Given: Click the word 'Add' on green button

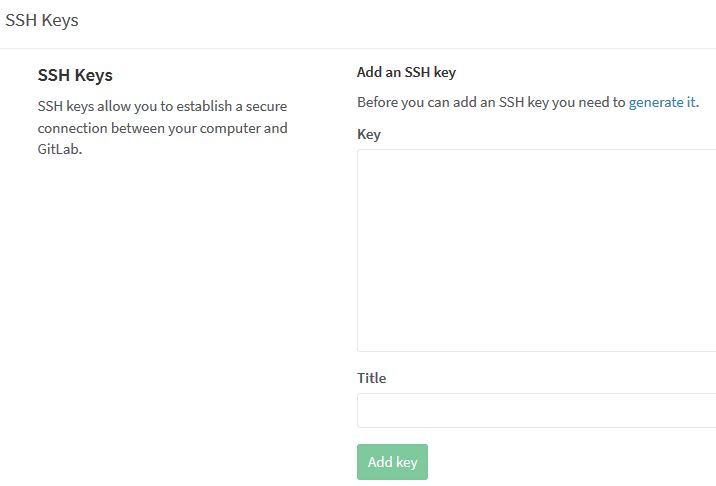Looking at the screenshot, I should click(x=380, y=462).
